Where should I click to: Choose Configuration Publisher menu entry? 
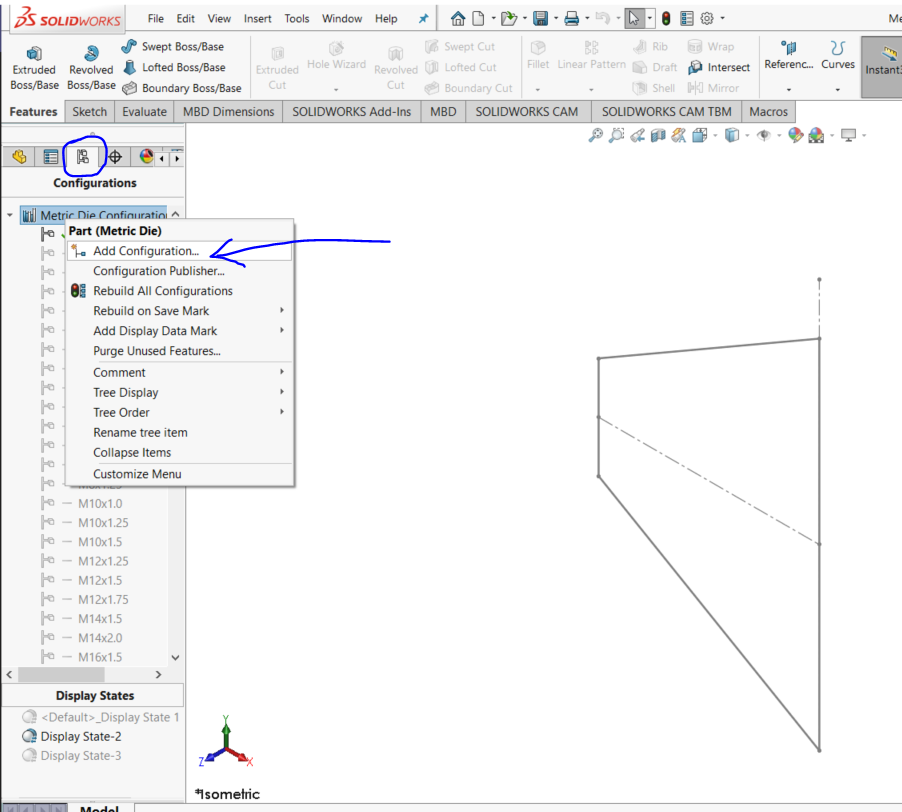179,271
